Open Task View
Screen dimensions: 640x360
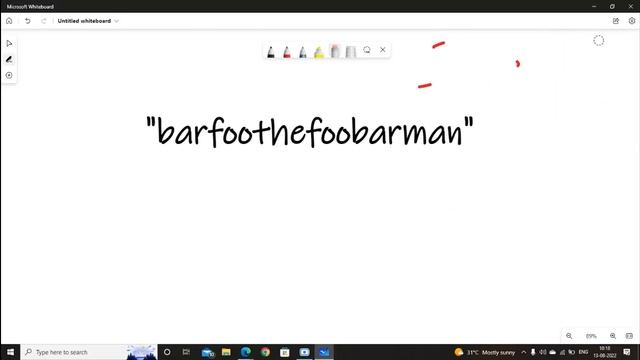(186, 352)
